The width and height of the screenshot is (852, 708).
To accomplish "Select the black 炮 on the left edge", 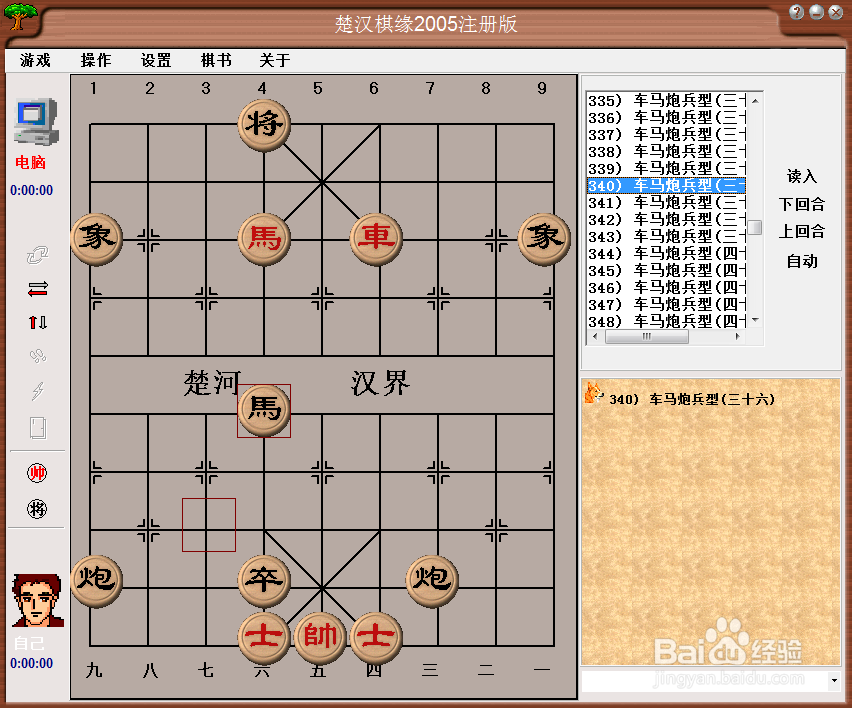I will coord(97,581).
